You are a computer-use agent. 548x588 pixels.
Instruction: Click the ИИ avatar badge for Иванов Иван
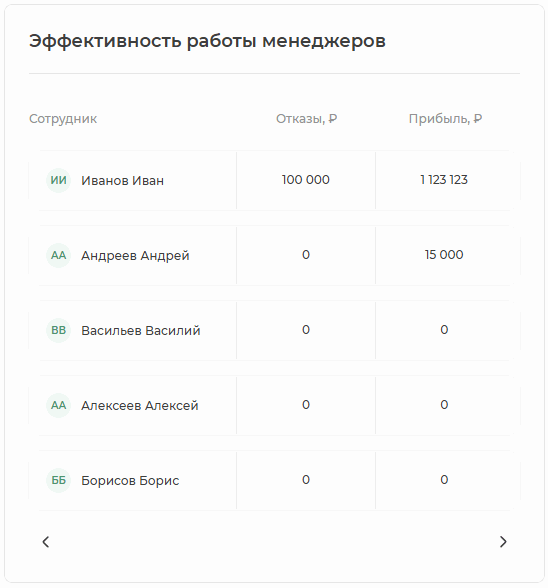click(58, 180)
